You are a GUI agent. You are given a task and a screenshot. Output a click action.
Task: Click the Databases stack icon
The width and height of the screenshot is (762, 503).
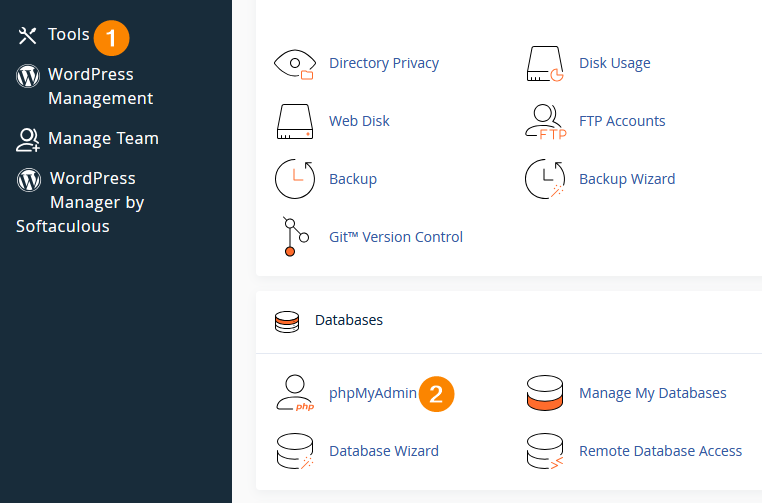point(287,322)
